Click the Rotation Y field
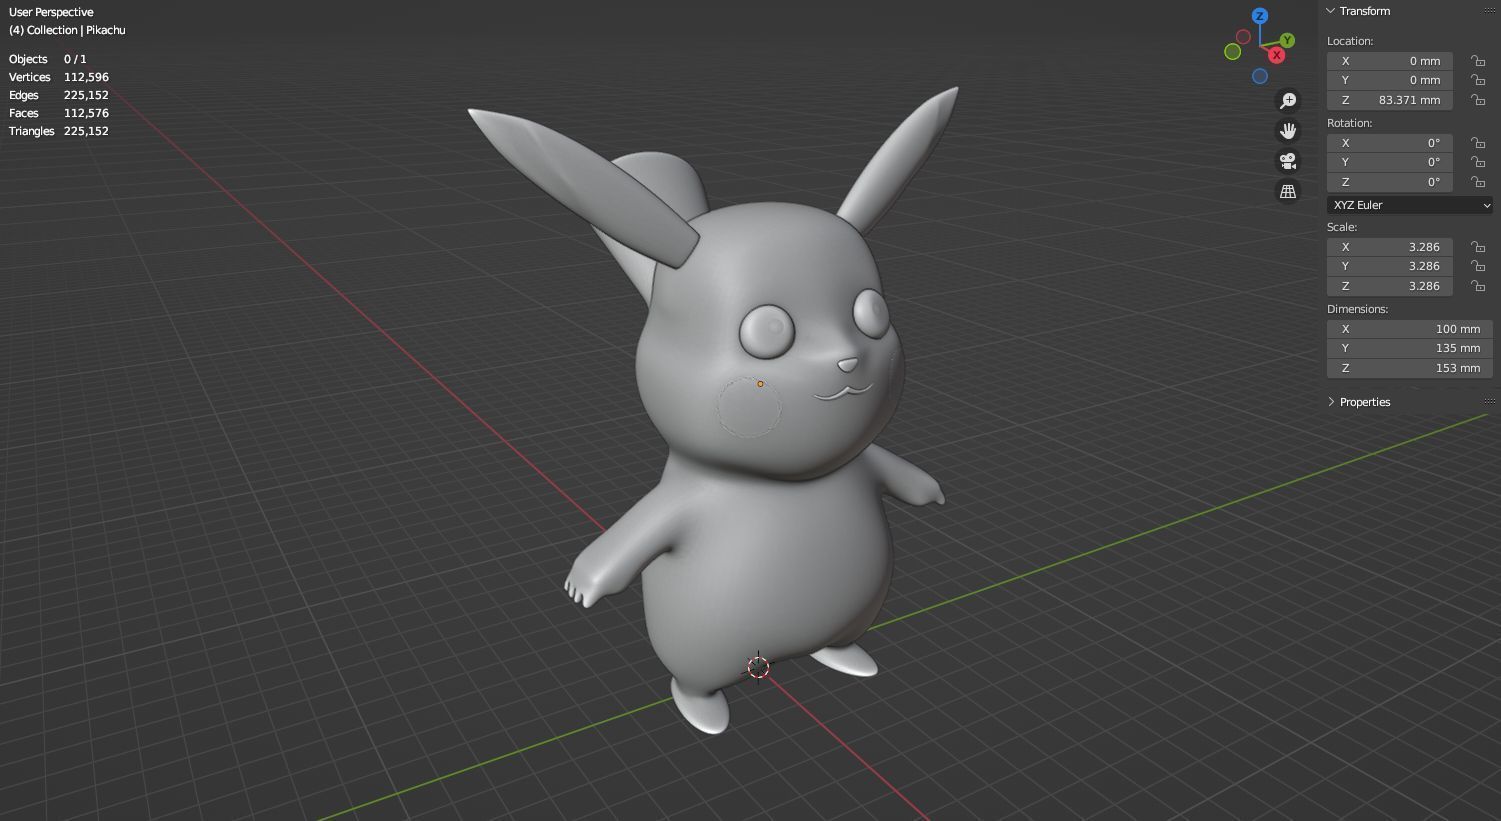 1390,162
